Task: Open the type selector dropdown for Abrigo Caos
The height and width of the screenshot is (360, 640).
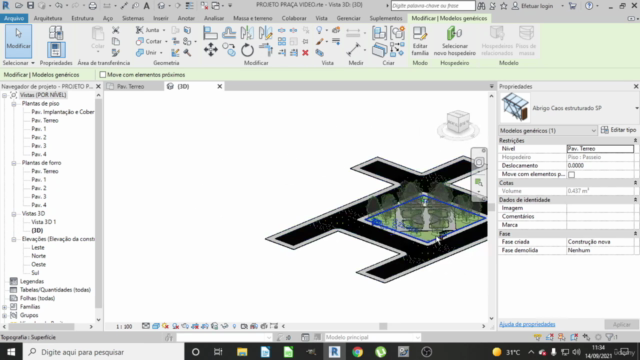Action: point(636,108)
